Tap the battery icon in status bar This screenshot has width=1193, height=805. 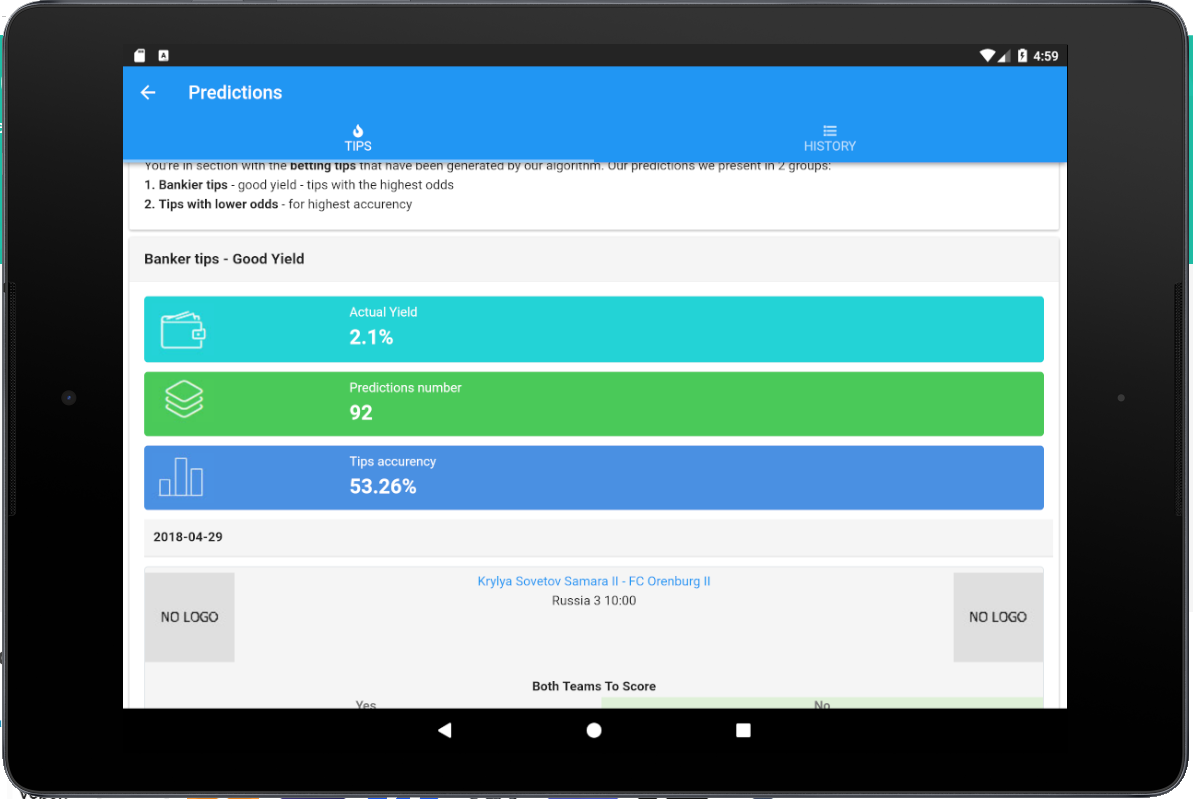tap(1023, 56)
